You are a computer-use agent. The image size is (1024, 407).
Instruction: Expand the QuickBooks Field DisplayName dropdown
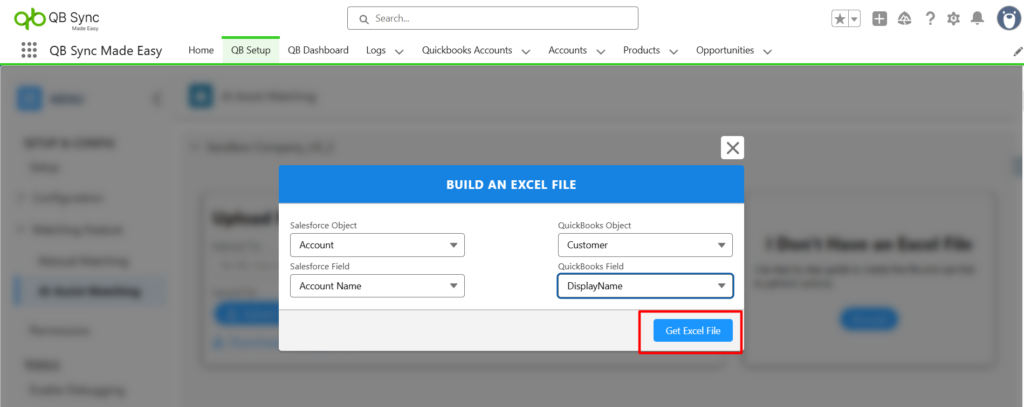point(645,286)
